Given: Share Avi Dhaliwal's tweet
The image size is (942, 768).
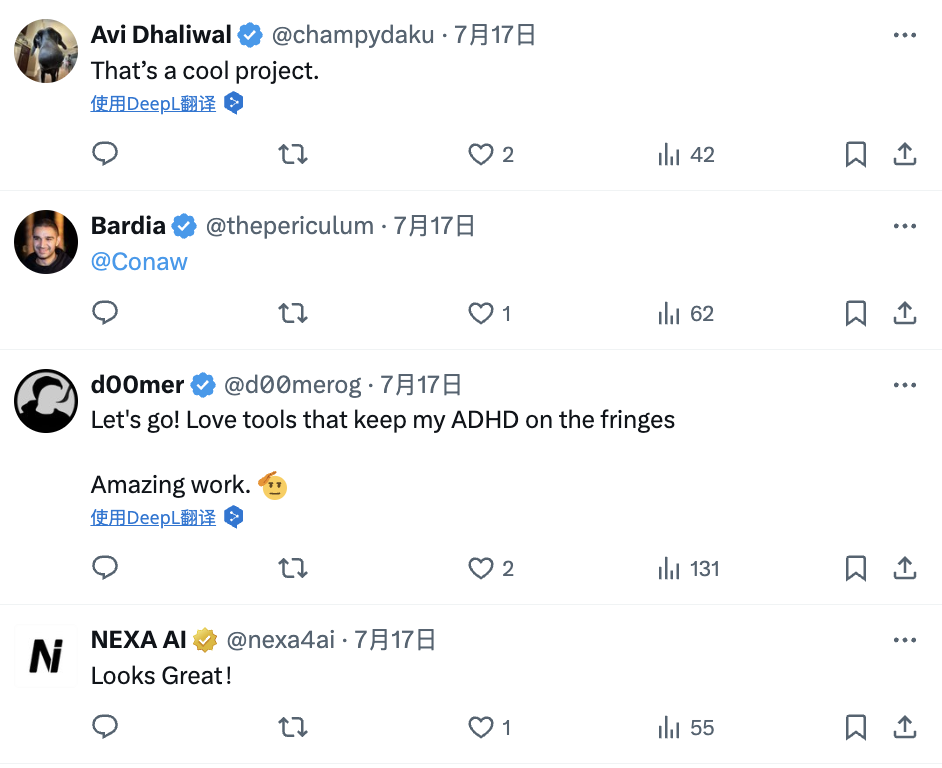Looking at the screenshot, I should point(904,154).
